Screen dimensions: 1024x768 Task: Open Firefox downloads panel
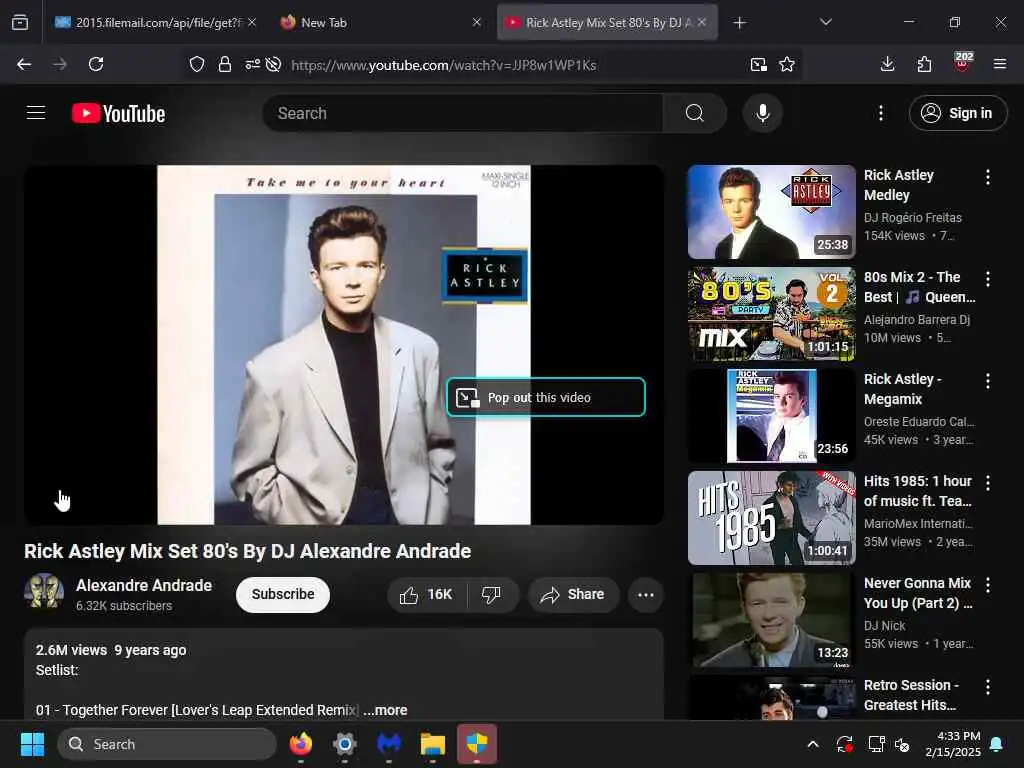887,64
